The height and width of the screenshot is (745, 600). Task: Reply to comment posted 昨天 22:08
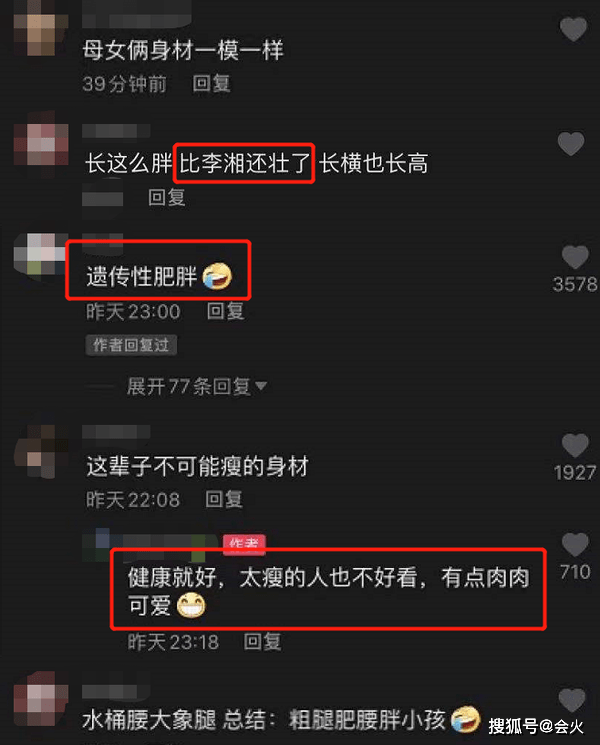tap(224, 499)
